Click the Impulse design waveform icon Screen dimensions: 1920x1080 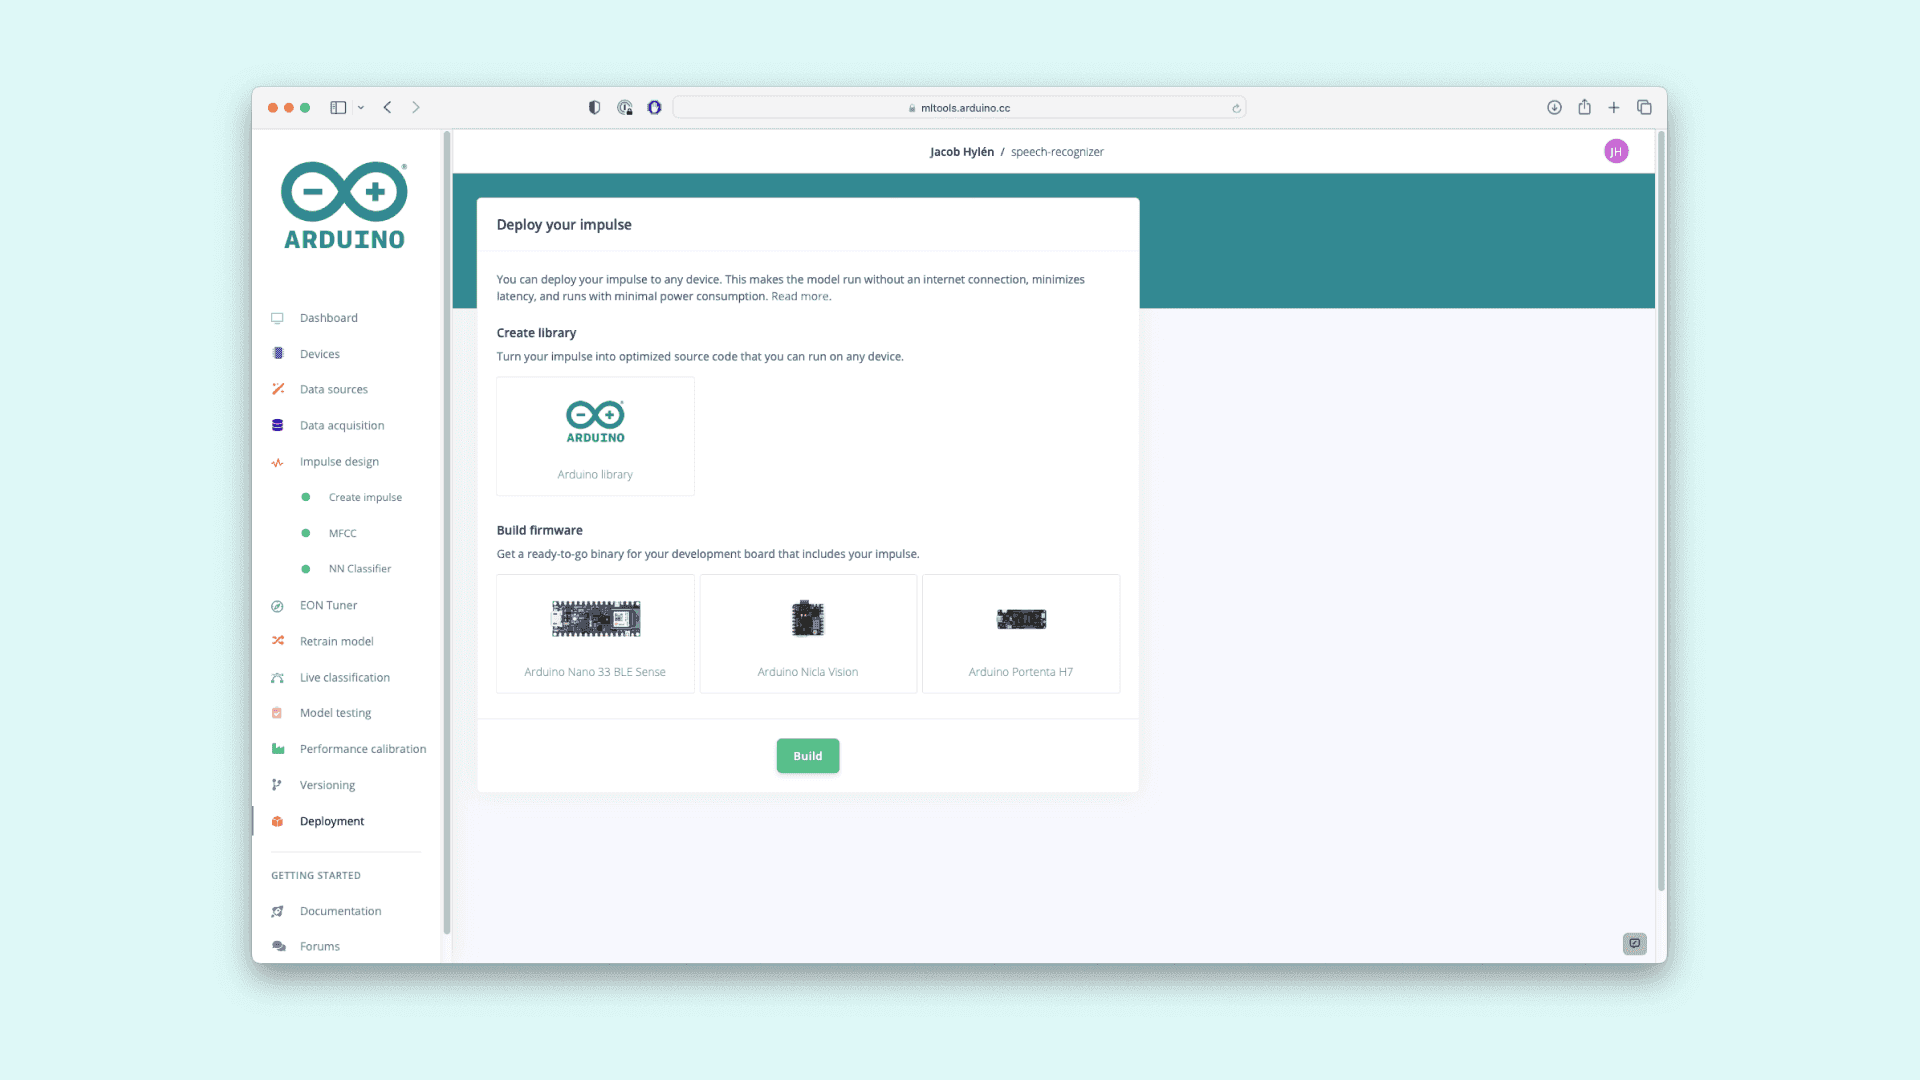(x=277, y=462)
